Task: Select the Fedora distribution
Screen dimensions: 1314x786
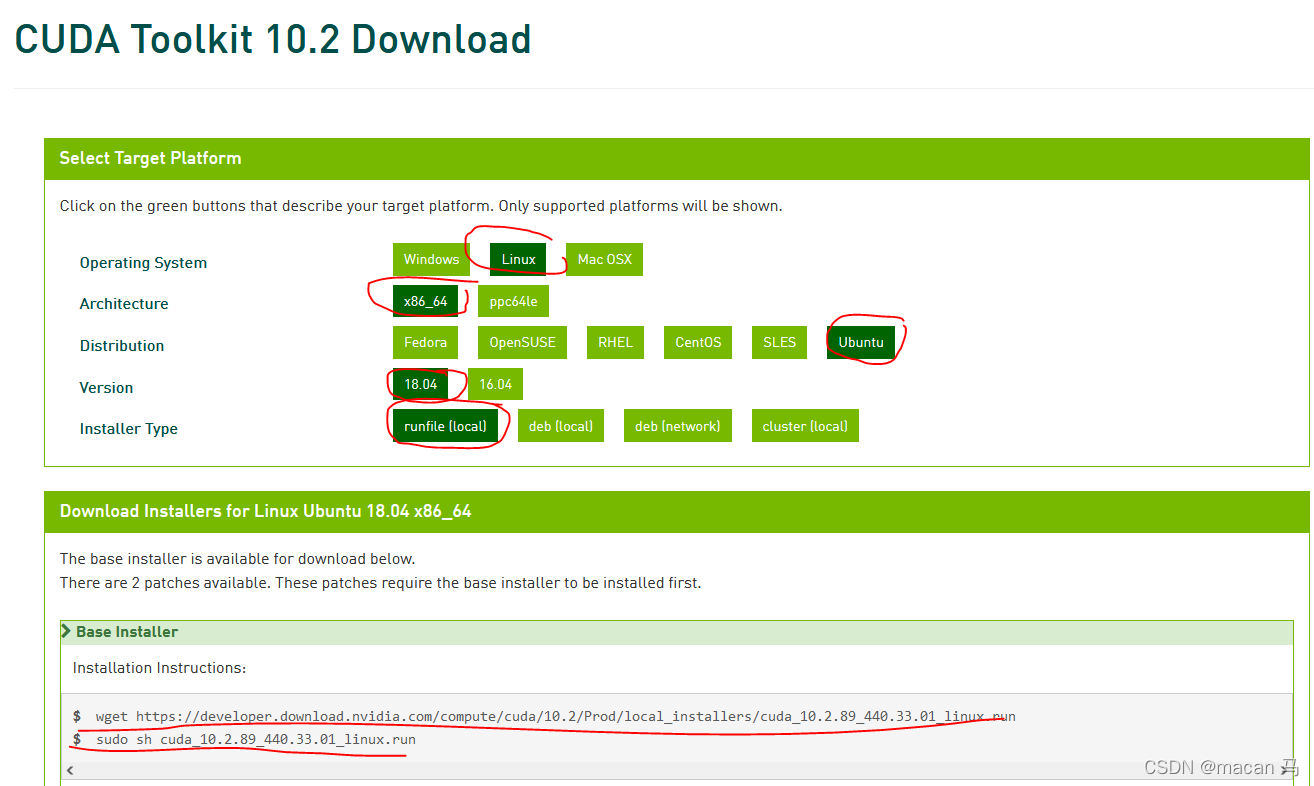Action: coord(425,342)
